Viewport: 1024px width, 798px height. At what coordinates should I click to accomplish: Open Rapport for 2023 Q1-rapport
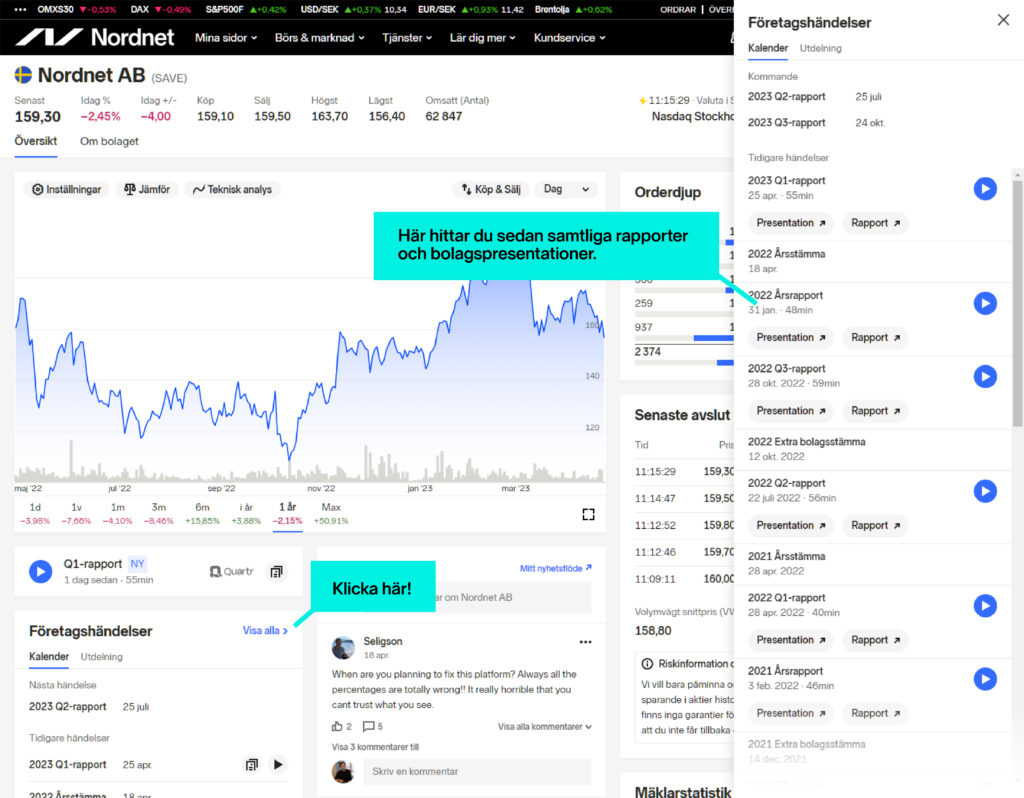click(x=875, y=223)
